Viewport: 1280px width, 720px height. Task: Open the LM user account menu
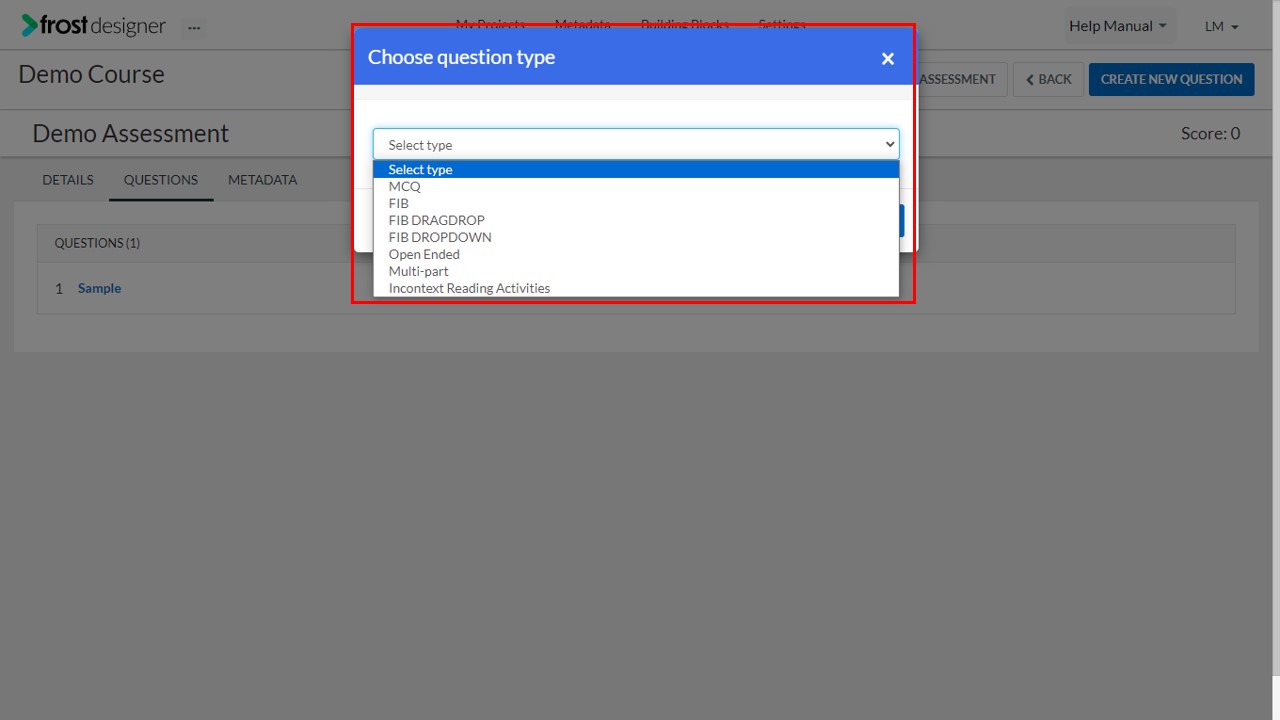1222,26
